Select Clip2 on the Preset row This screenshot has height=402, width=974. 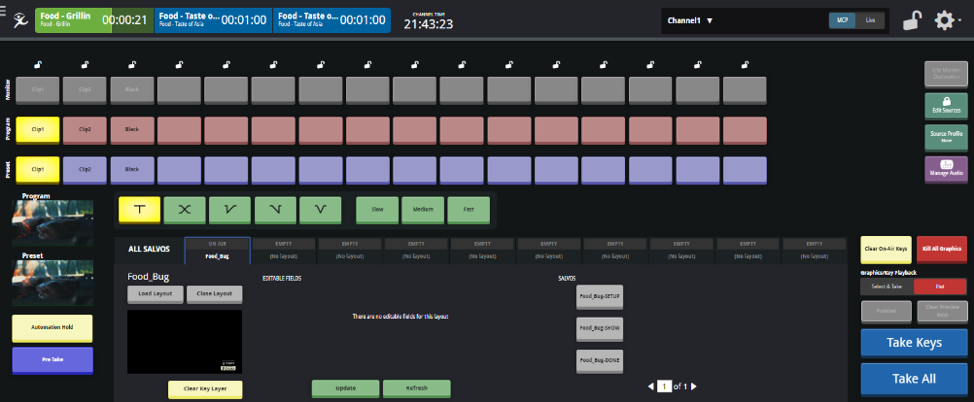click(x=84, y=170)
